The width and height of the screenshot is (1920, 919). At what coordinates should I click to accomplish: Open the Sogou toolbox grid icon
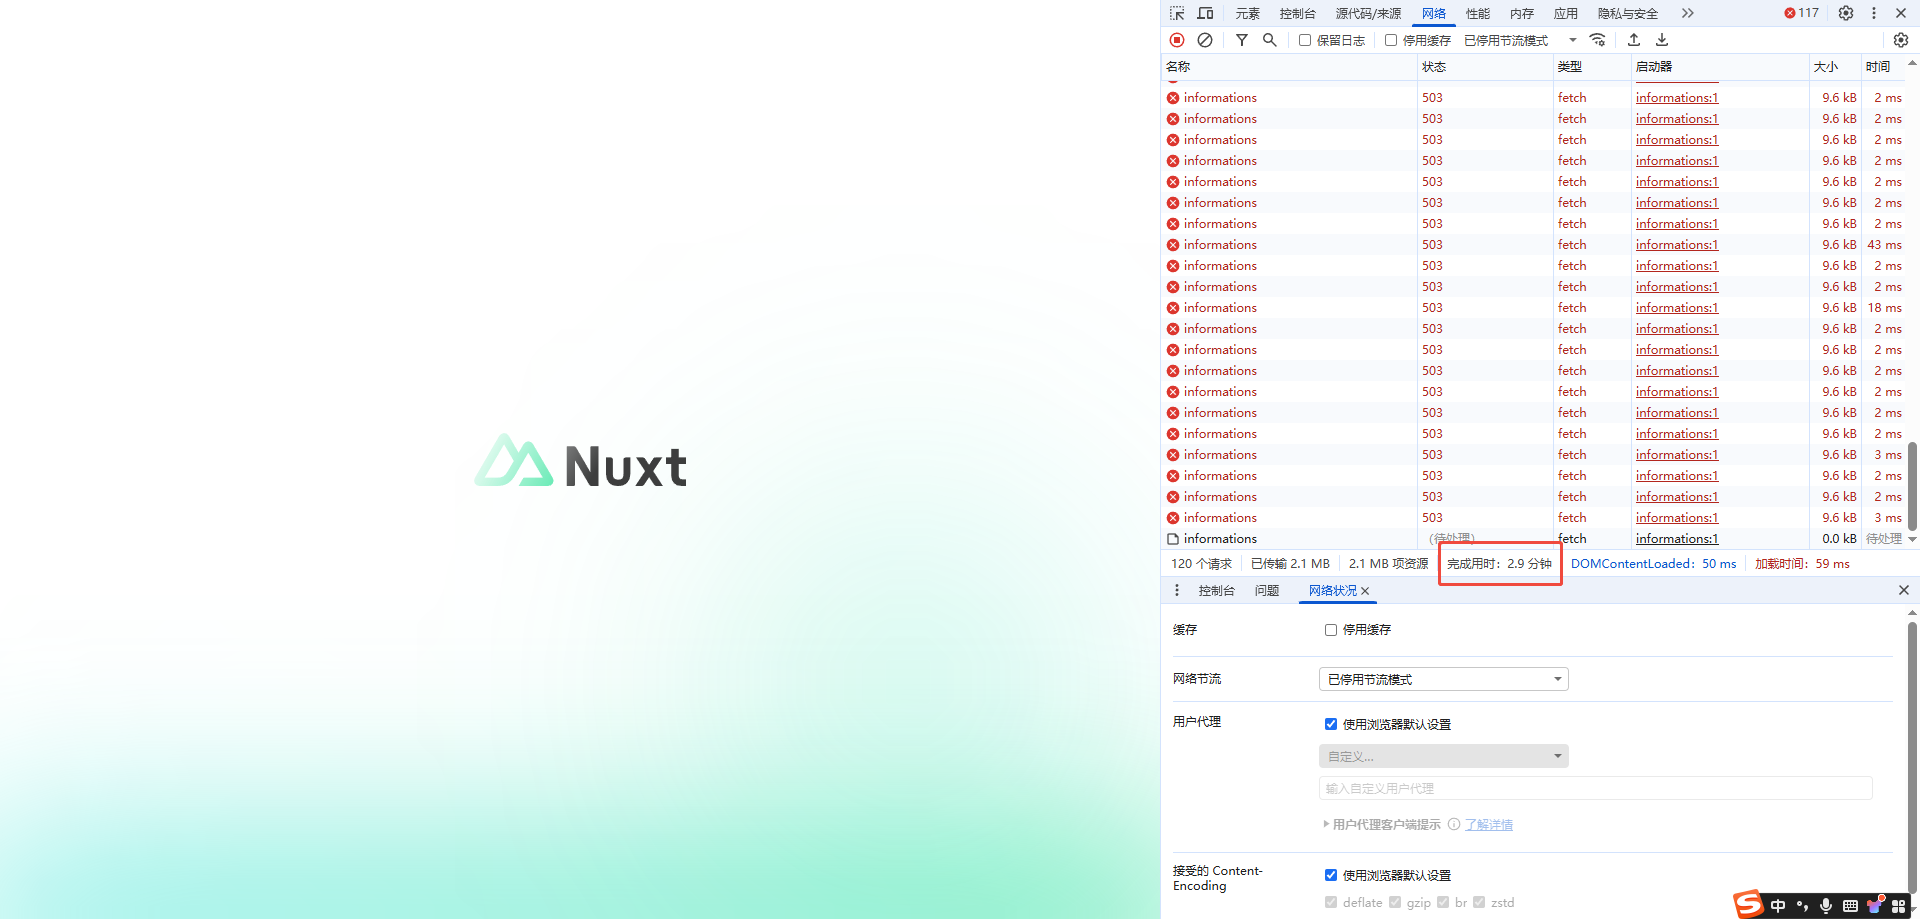[1898, 905]
